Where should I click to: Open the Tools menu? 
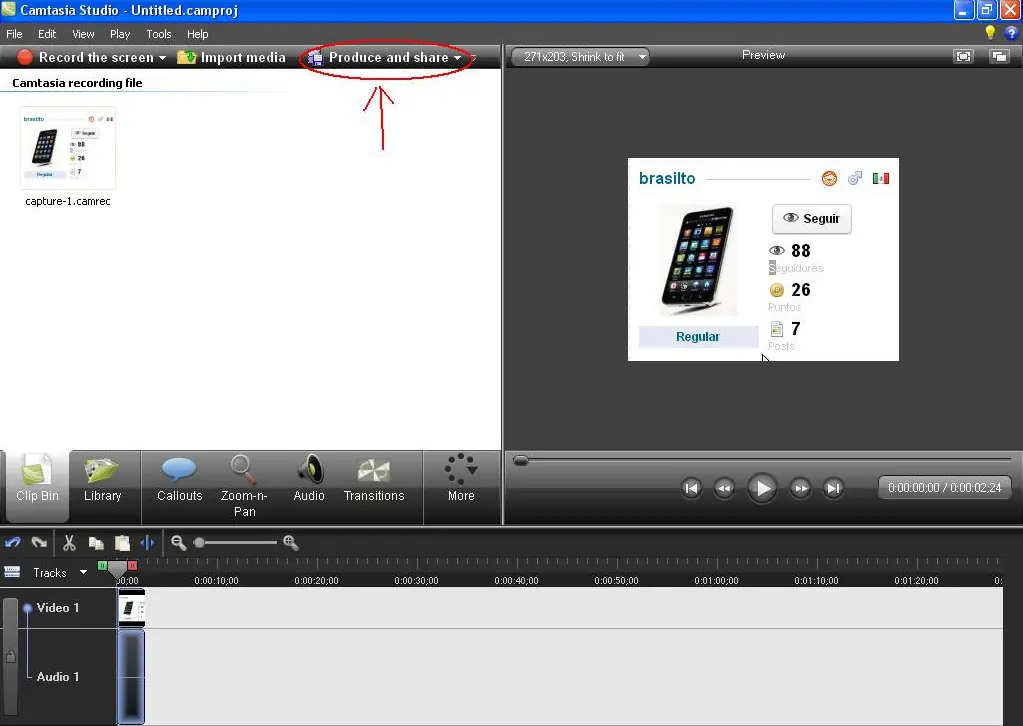[159, 34]
